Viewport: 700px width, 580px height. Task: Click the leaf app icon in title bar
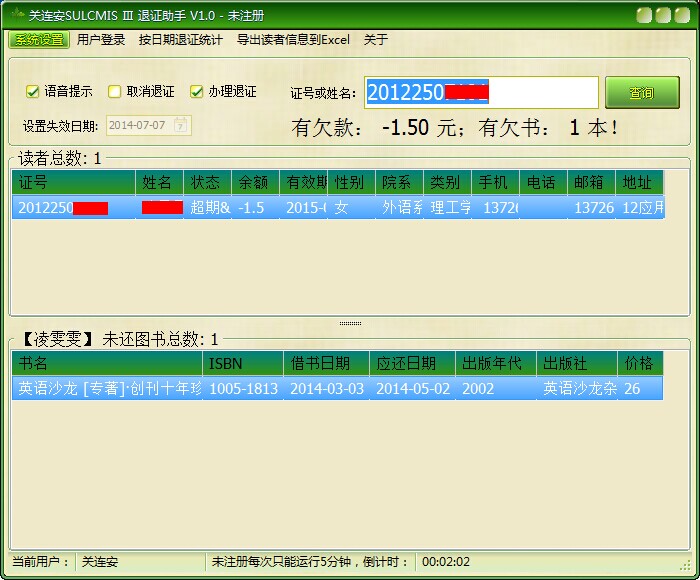tap(18, 14)
